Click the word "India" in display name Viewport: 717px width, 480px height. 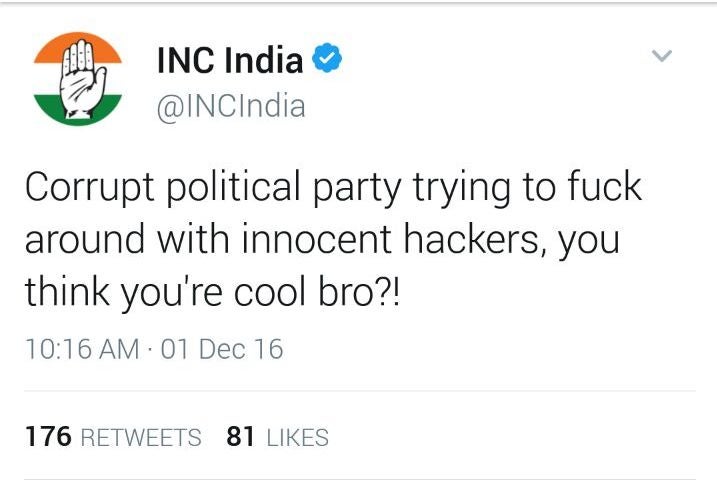click(265, 60)
